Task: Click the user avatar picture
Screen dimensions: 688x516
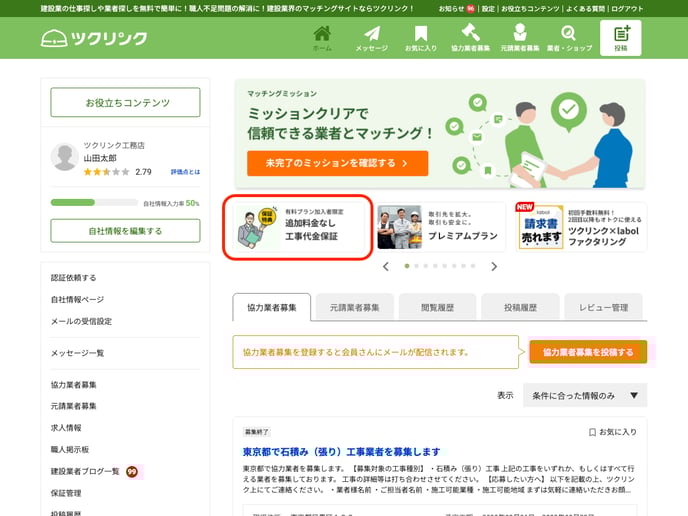Action: coord(64,157)
